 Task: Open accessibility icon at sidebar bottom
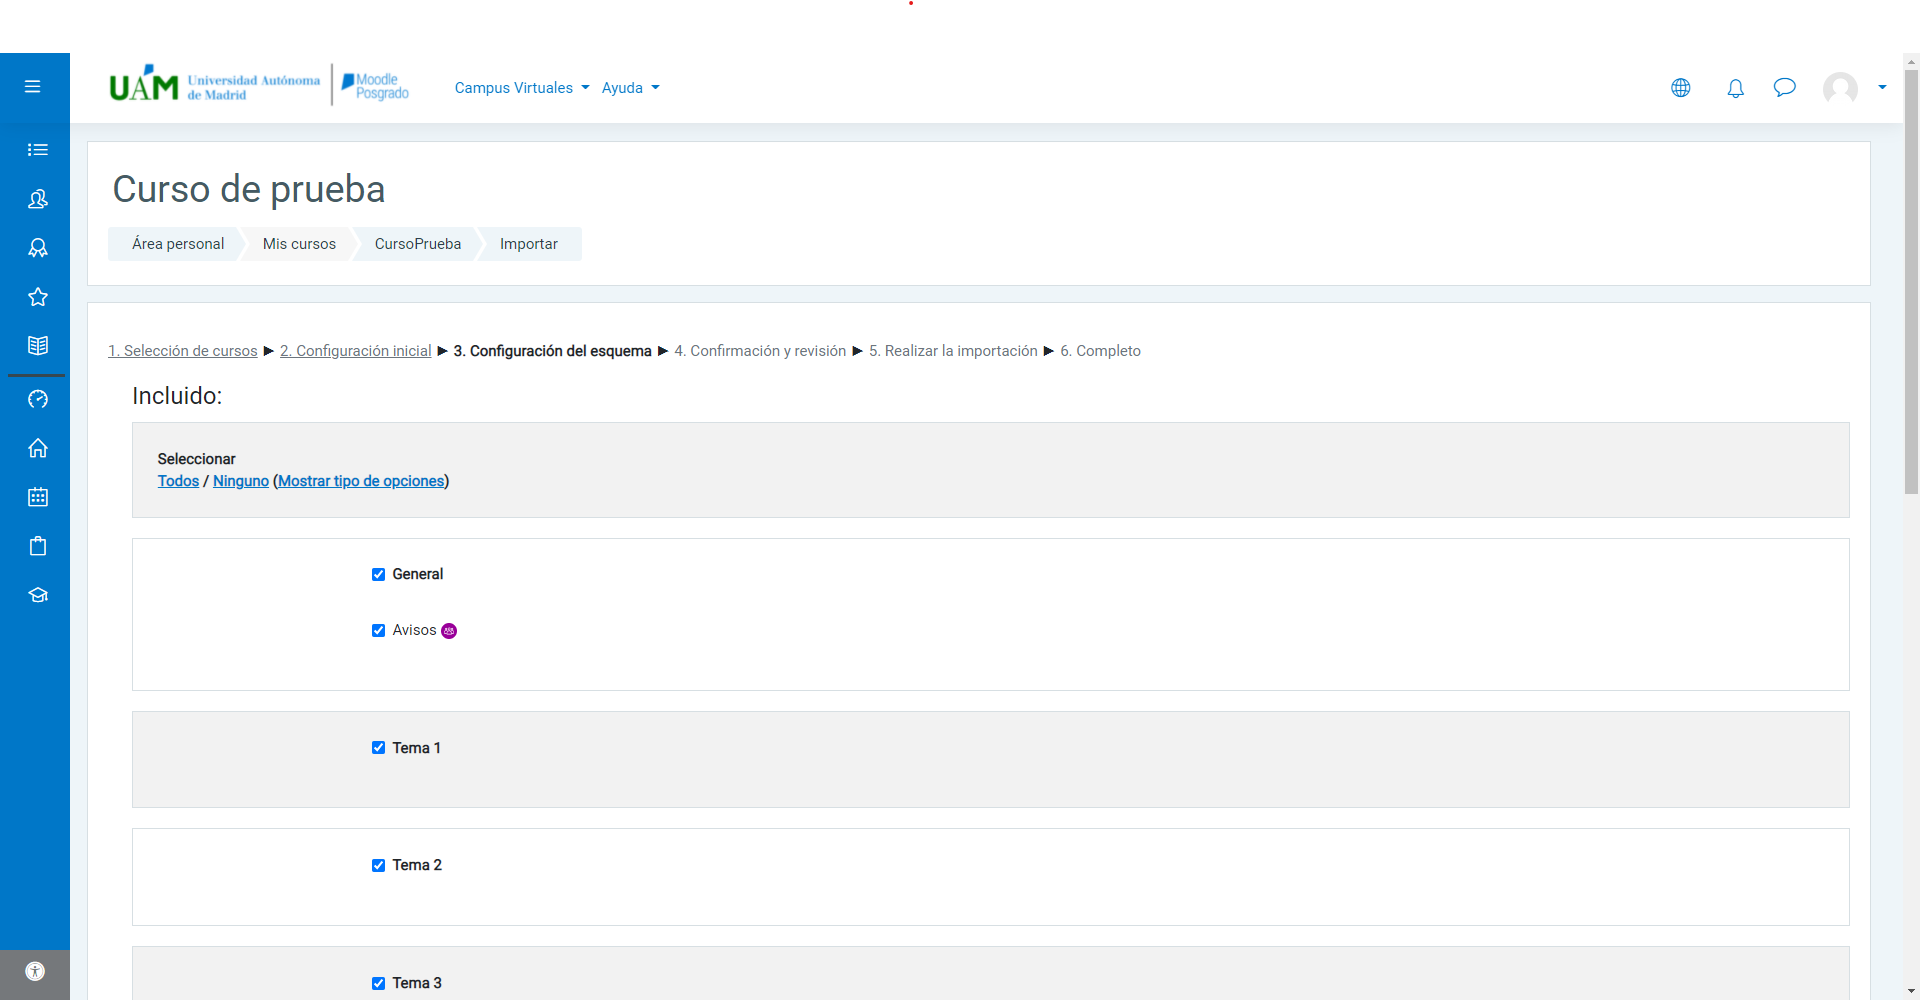35,971
